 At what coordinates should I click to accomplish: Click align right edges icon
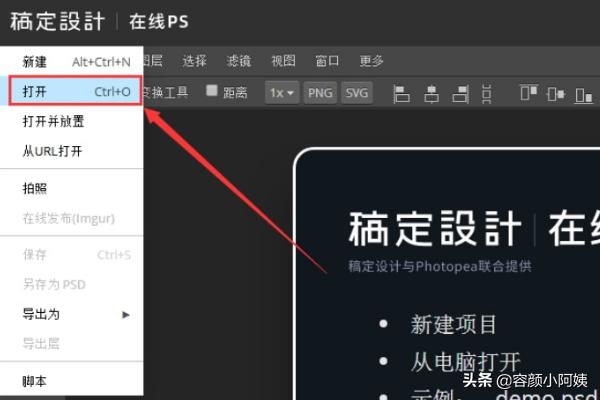point(460,94)
